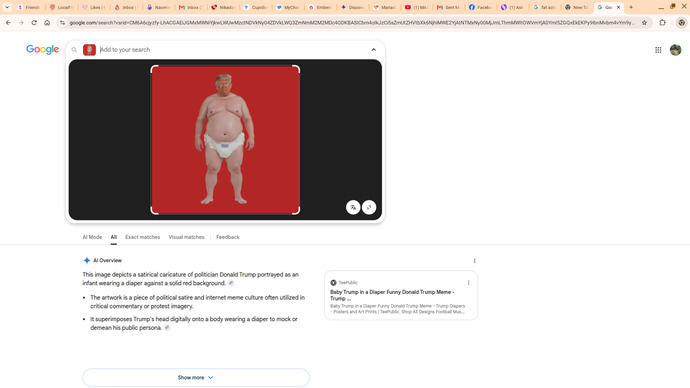Image resolution: width=690 pixels, height=388 pixels.
Task: Switch to the Friends tab
Action: (x=29, y=7)
